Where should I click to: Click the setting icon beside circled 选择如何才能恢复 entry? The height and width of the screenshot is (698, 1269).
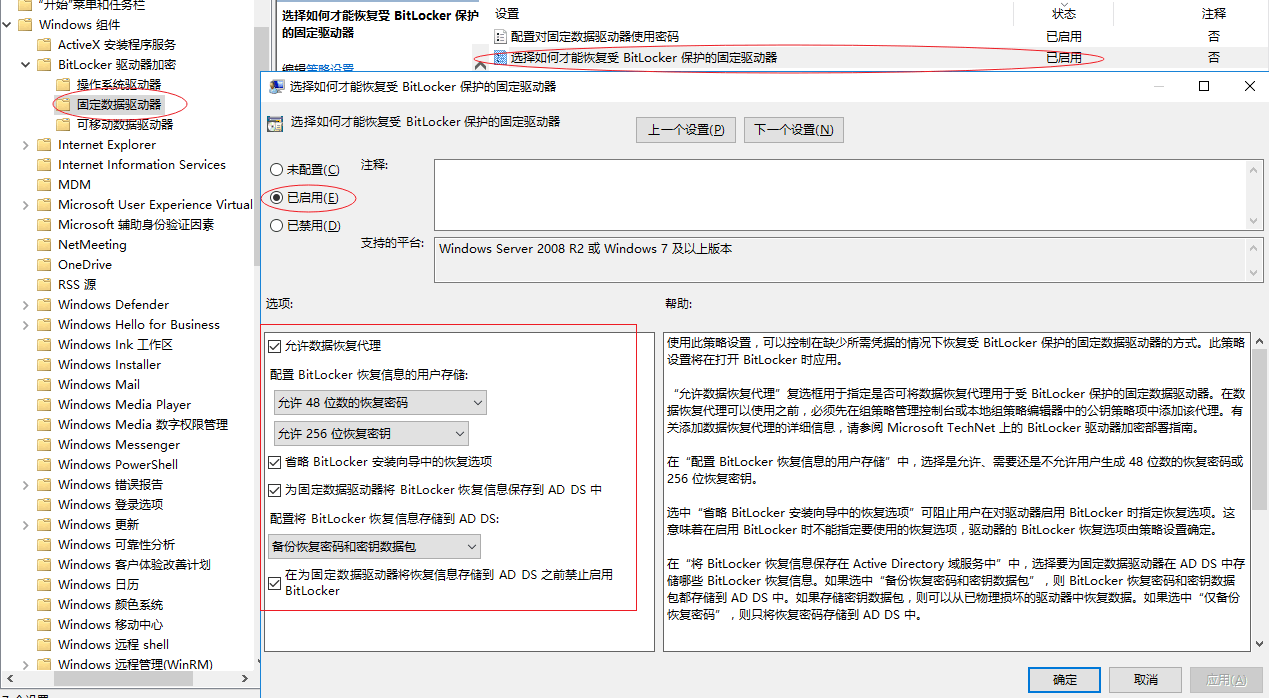point(499,59)
